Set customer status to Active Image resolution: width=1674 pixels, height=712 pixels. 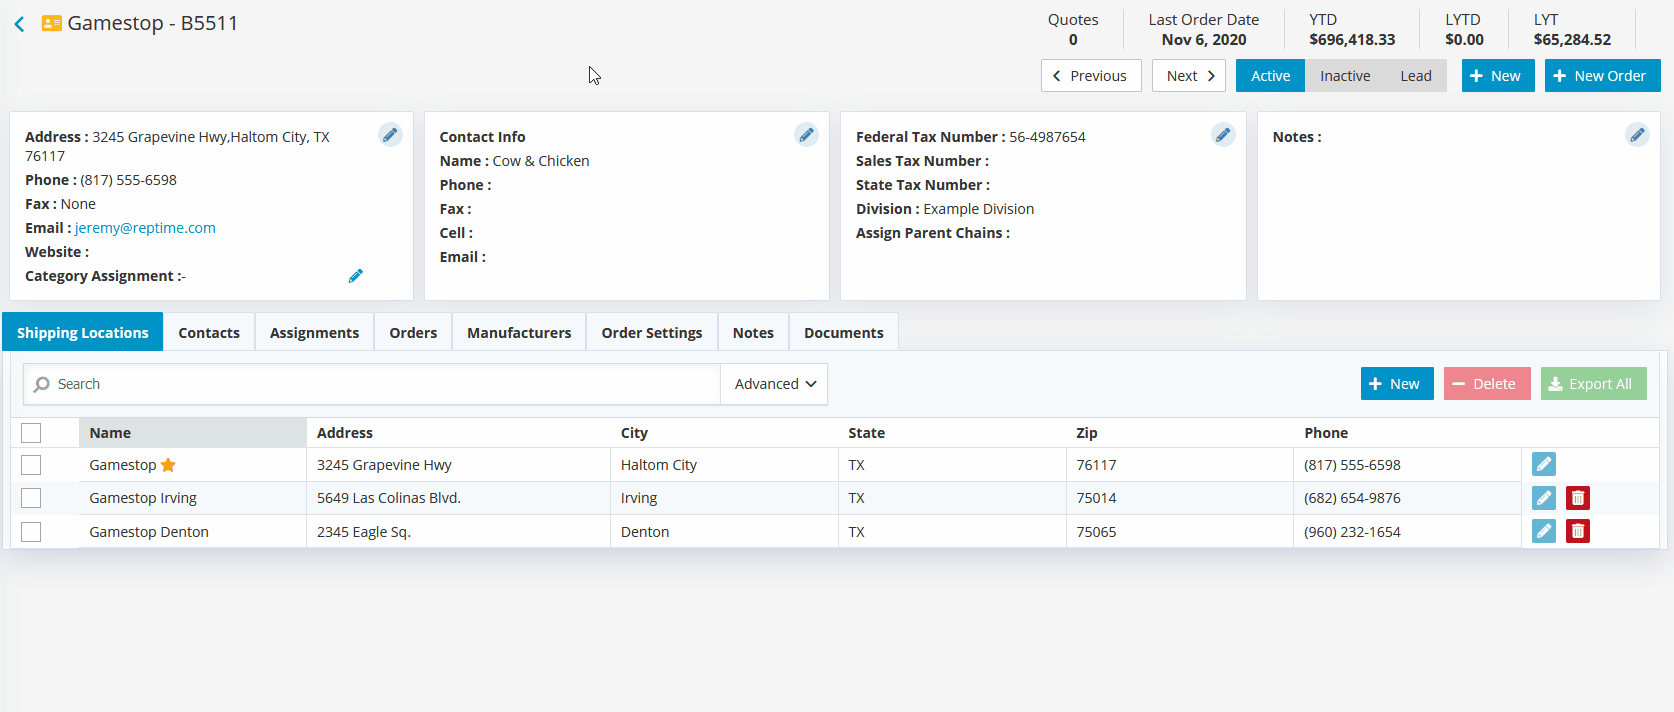pos(1270,76)
